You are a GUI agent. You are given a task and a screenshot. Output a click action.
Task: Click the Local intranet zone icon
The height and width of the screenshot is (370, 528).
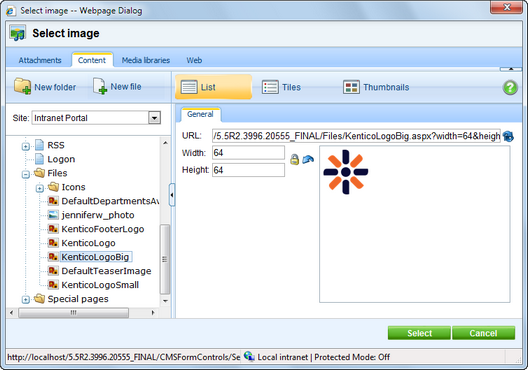click(249, 356)
